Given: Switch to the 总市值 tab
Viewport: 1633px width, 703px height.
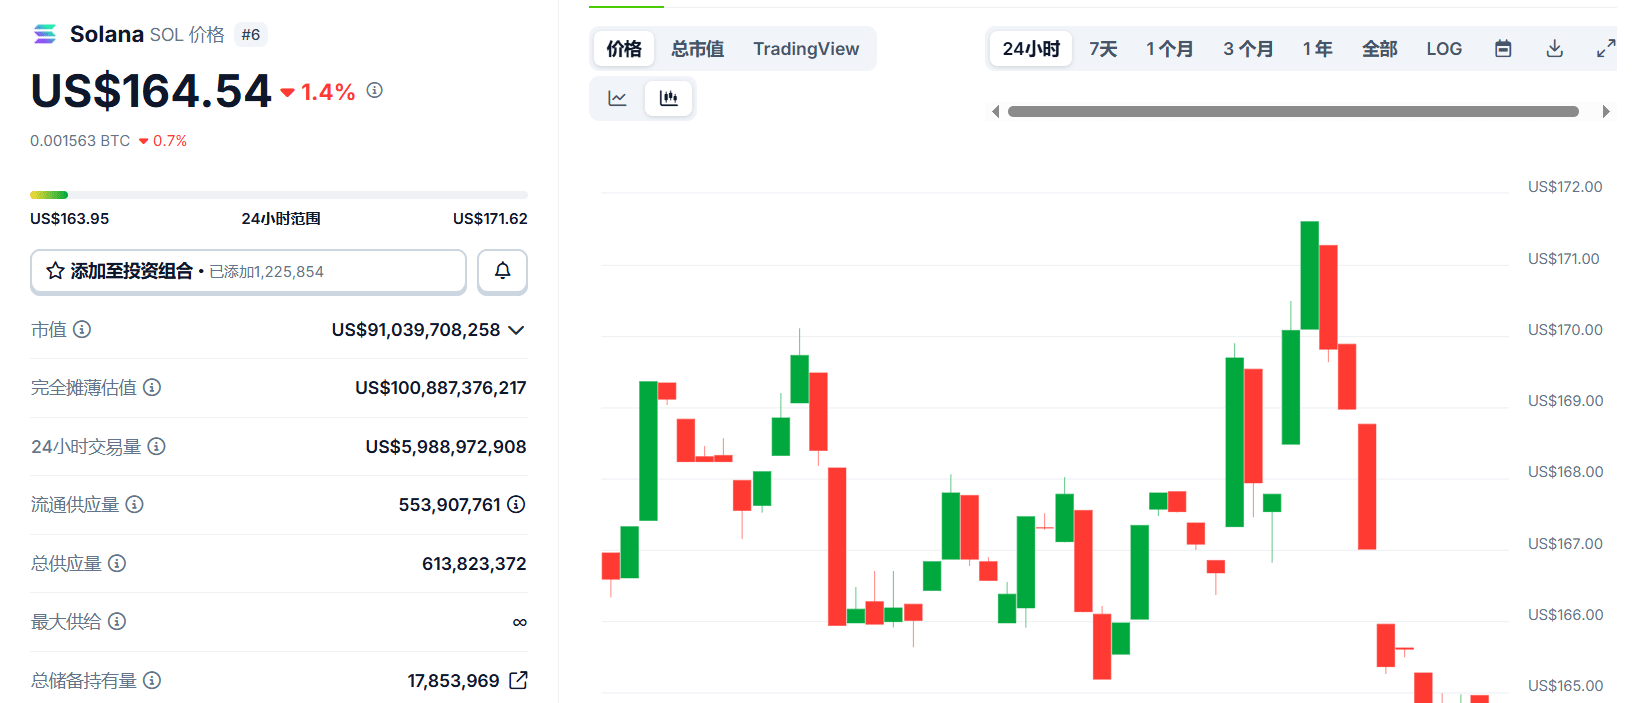Looking at the screenshot, I should (697, 49).
